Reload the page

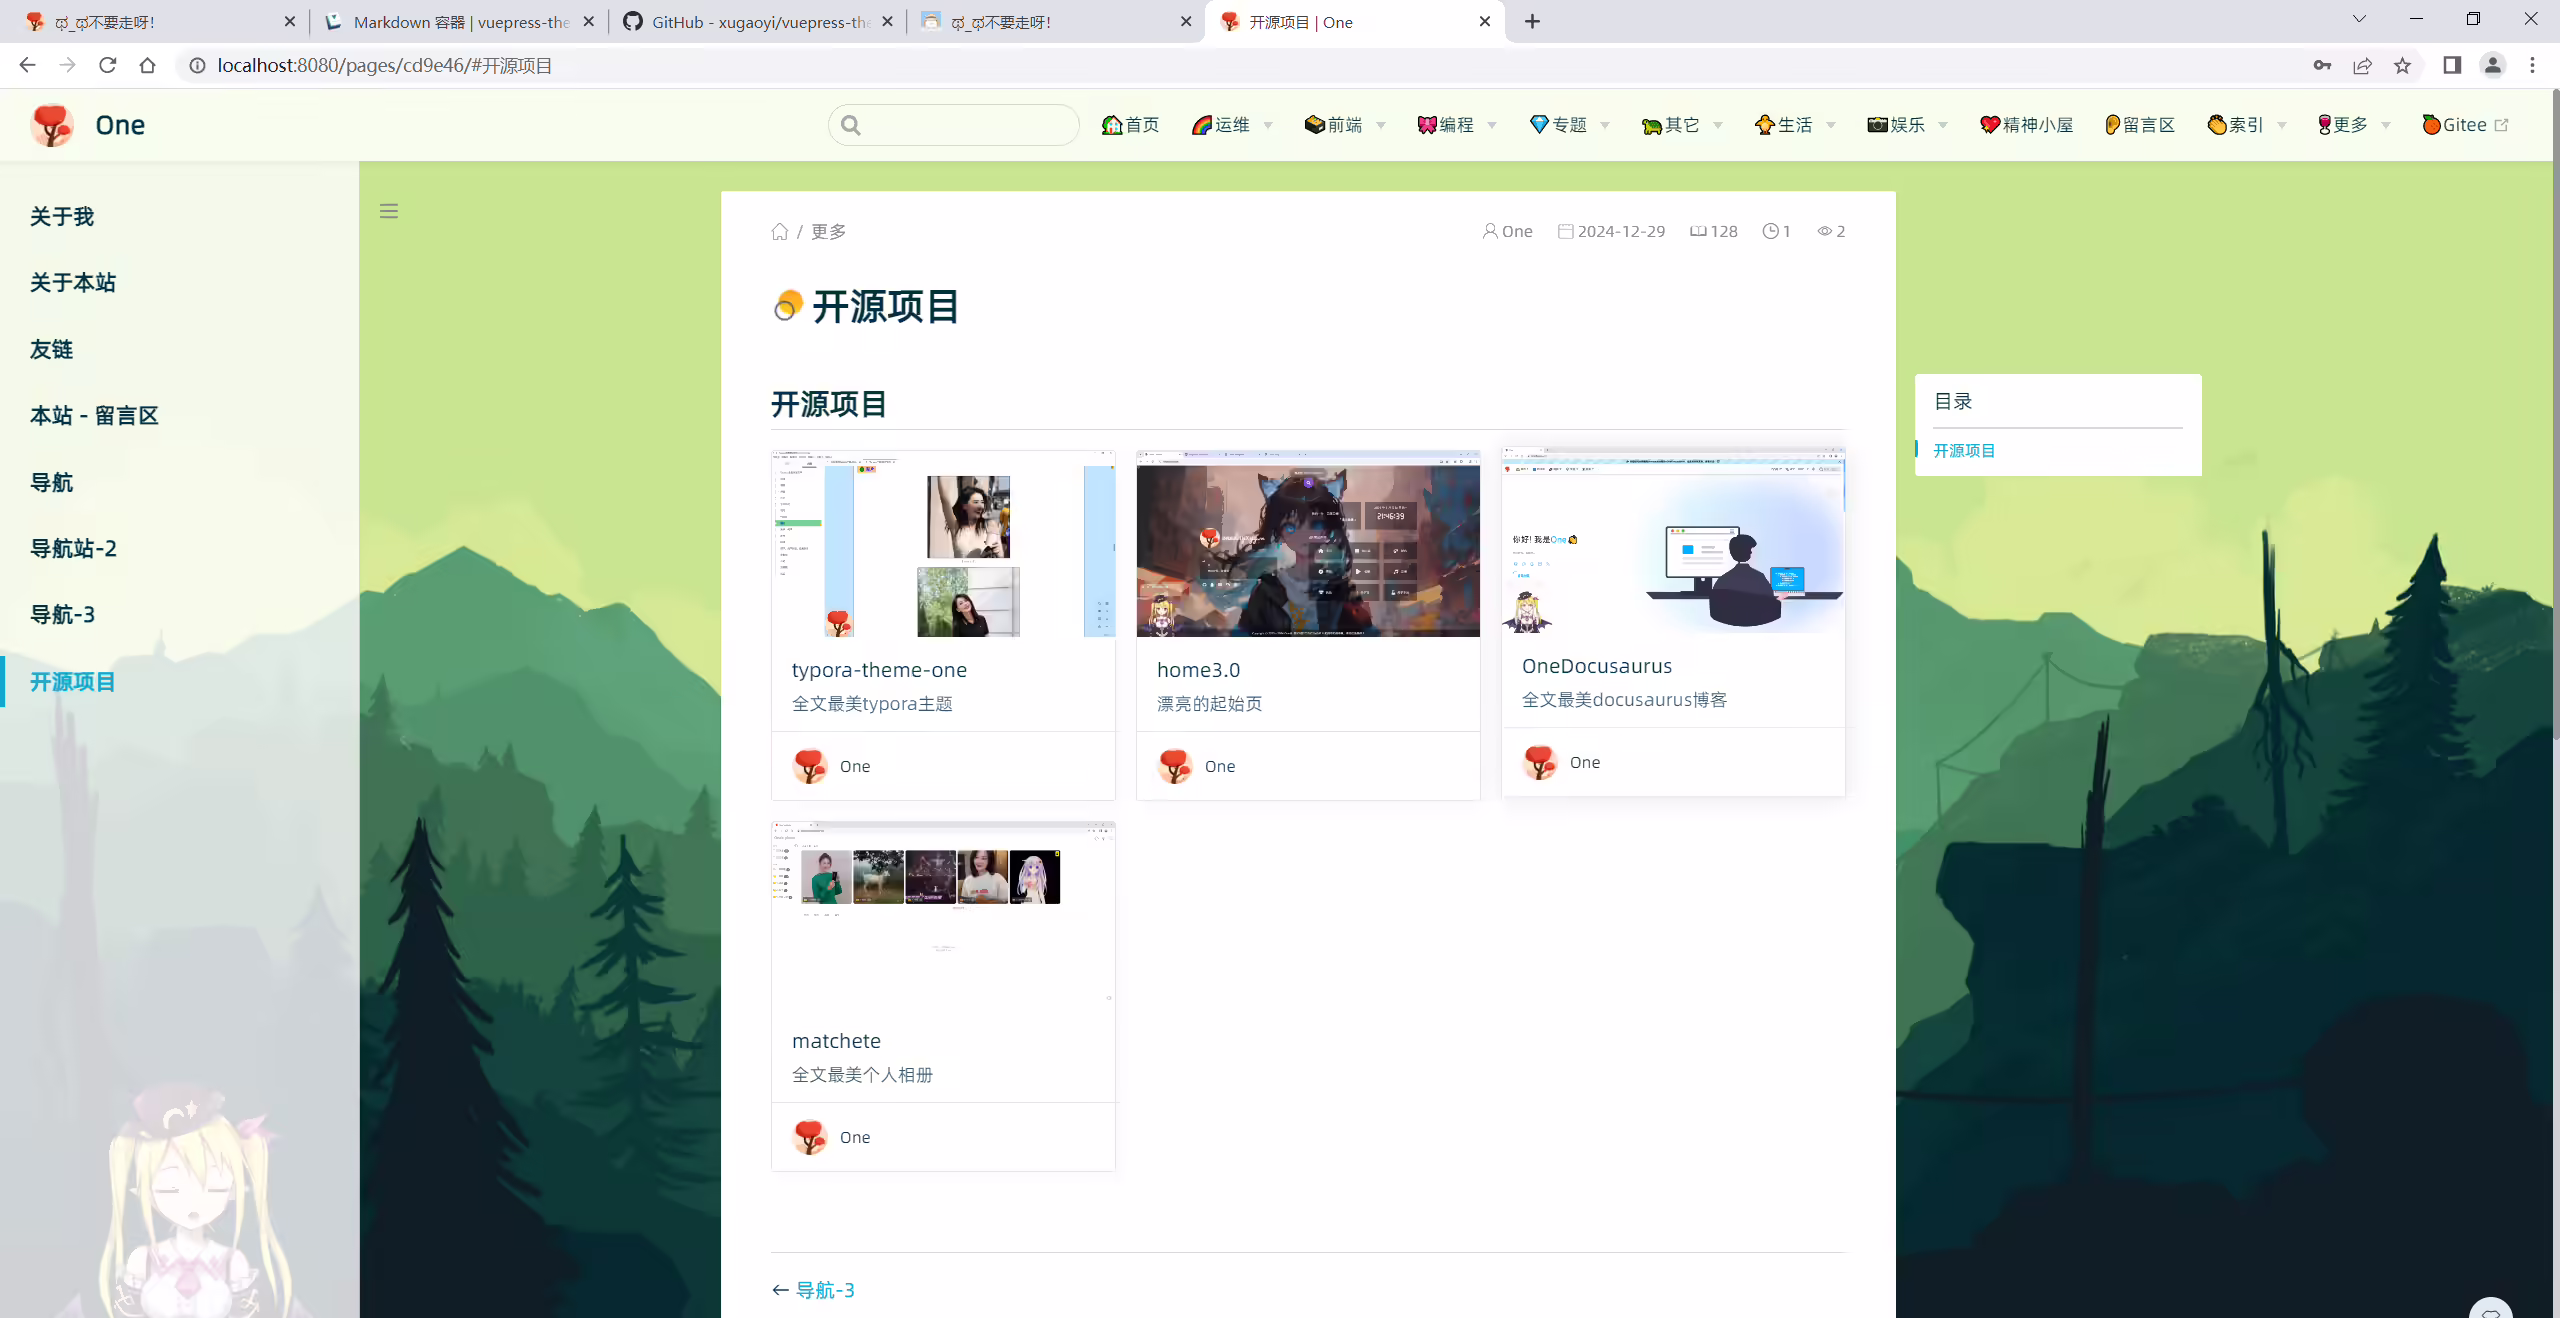[x=108, y=66]
